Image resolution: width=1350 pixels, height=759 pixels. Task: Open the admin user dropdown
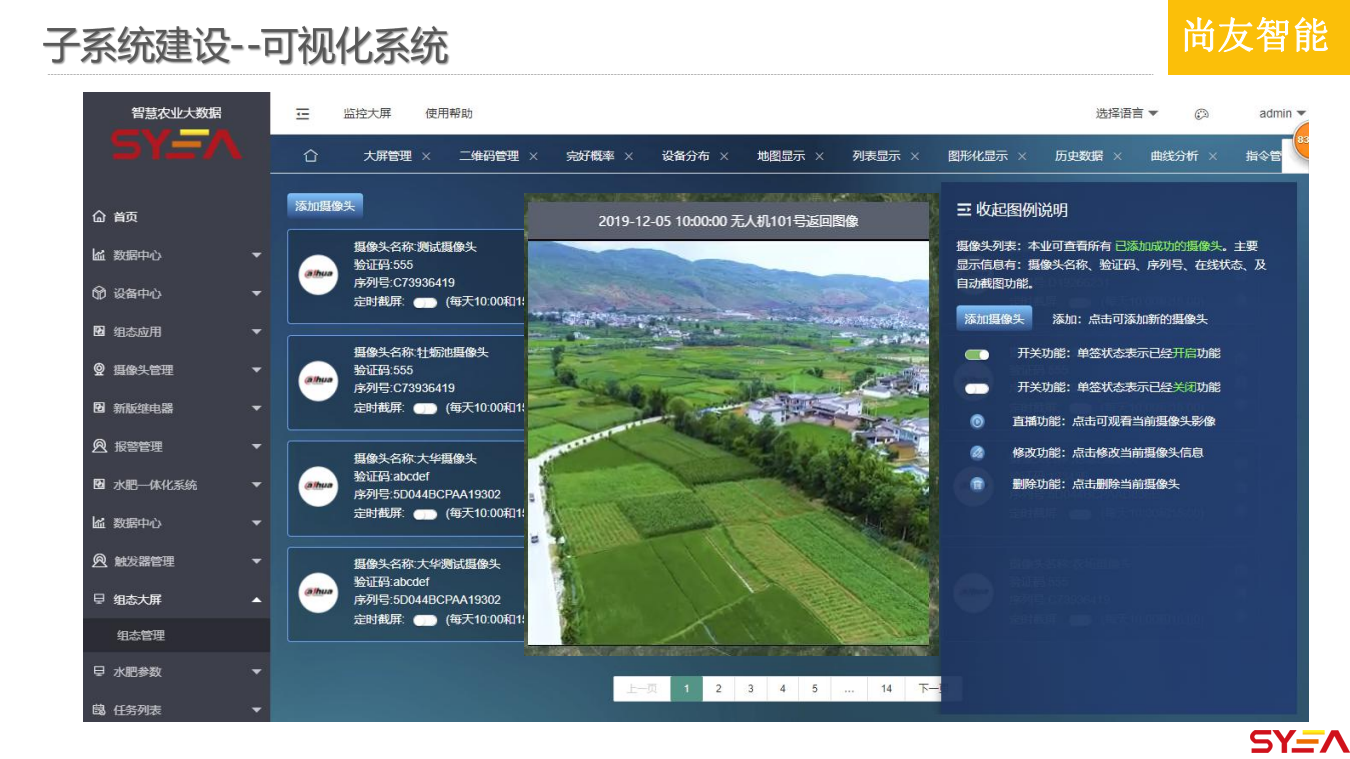[1282, 114]
